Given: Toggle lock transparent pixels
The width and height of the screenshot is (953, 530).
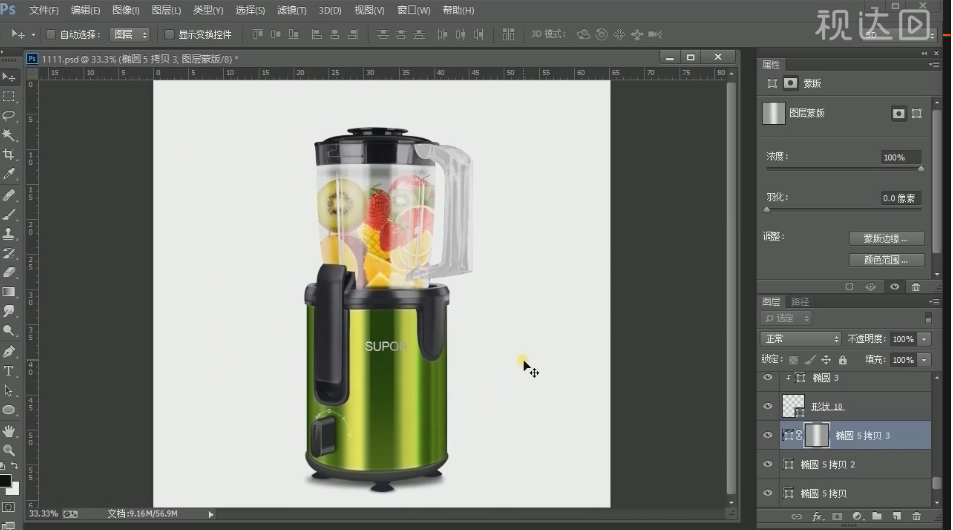Looking at the screenshot, I should [793, 360].
